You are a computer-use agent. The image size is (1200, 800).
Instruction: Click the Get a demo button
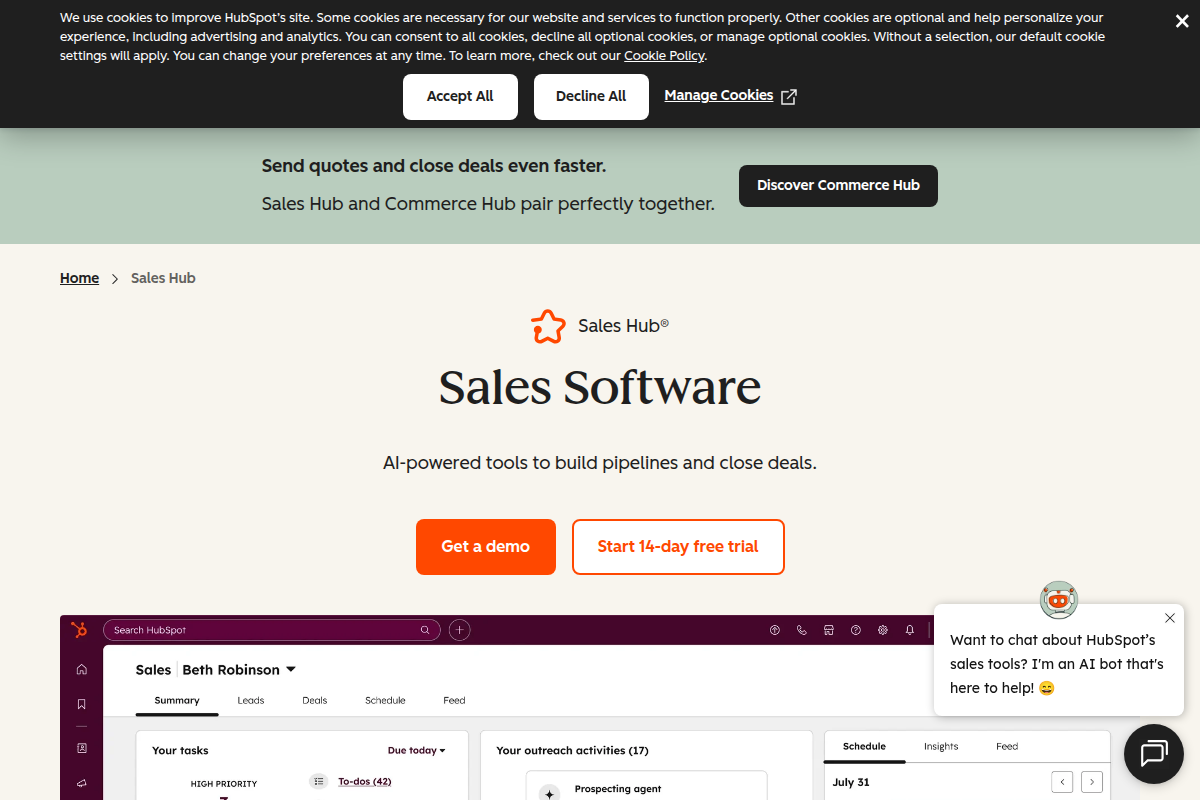pyautogui.click(x=486, y=547)
